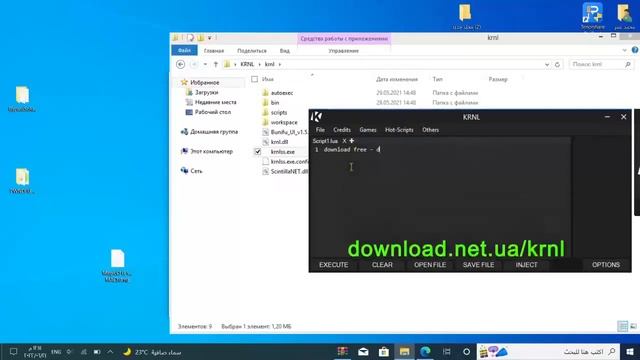Sort by Имя column header
Image resolution: width=640 pixels, height=360 pixels.
point(268,79)
